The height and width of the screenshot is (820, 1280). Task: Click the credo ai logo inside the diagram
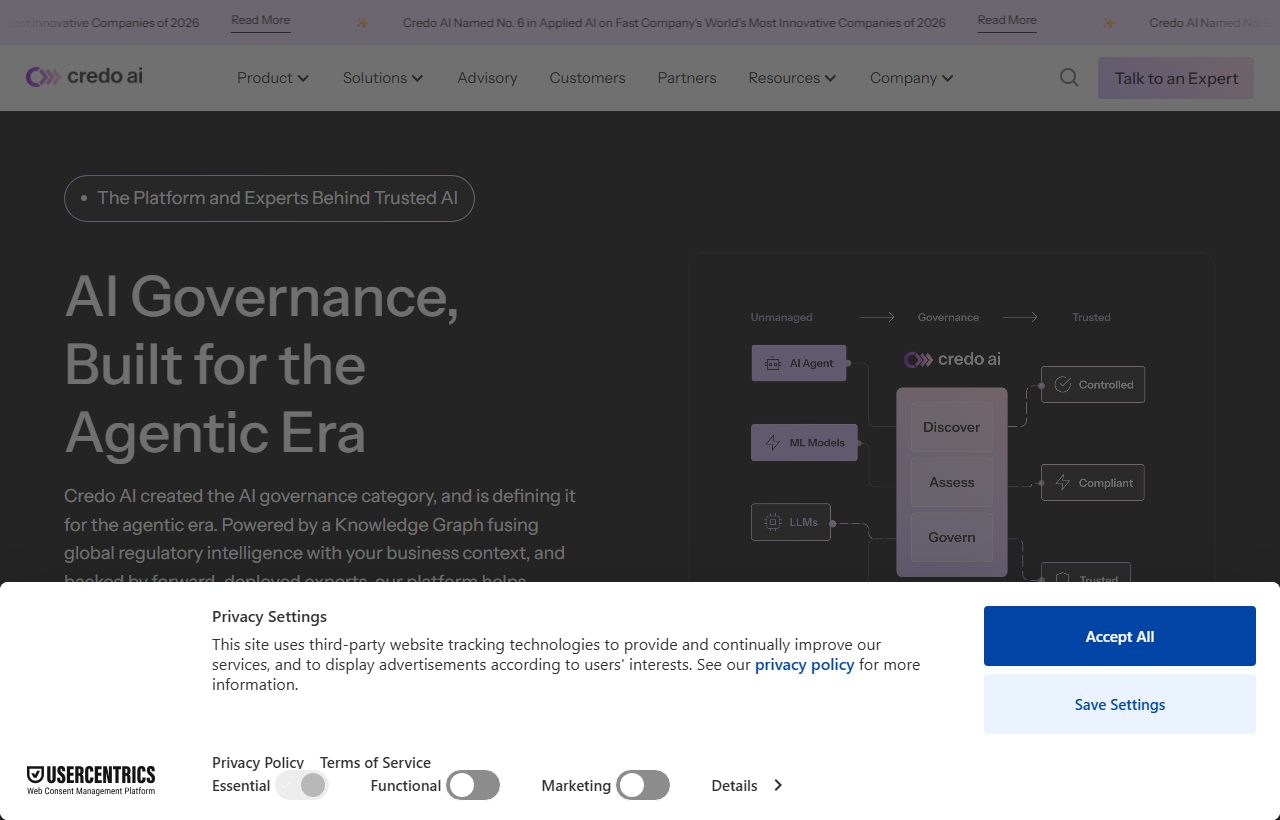pos(952,360)
